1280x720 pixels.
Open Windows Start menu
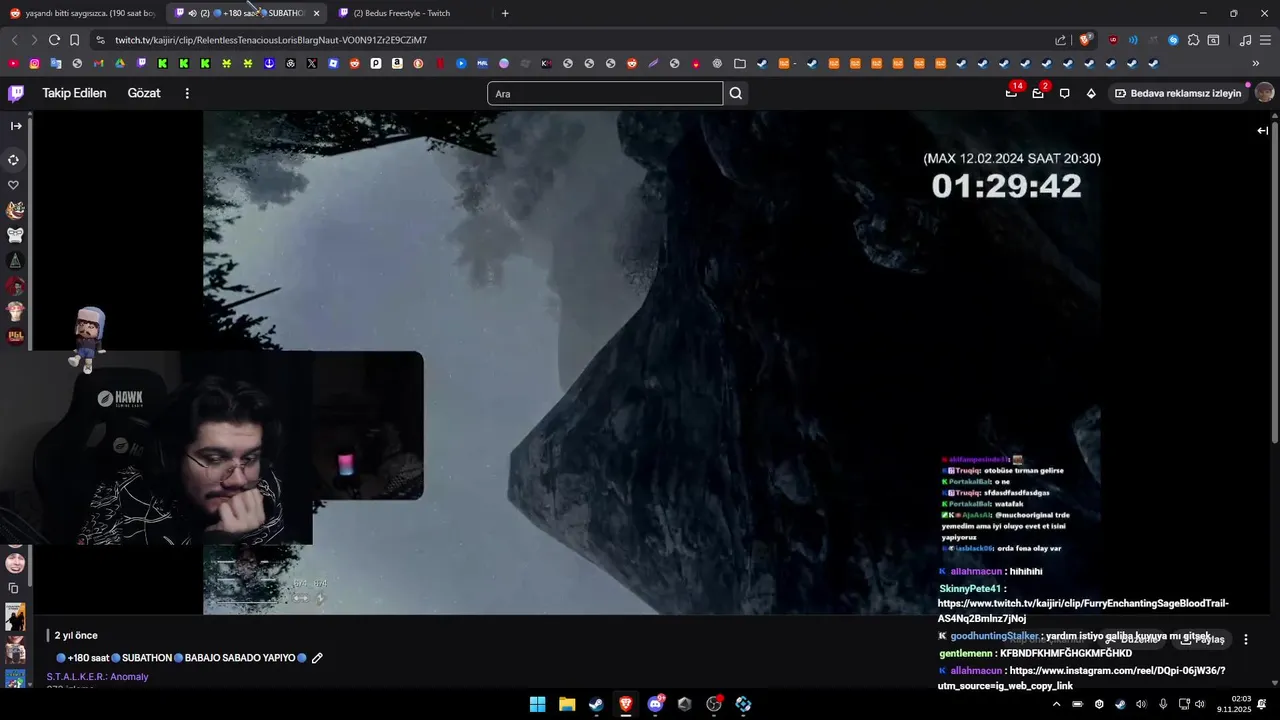(x=537, y=704)
